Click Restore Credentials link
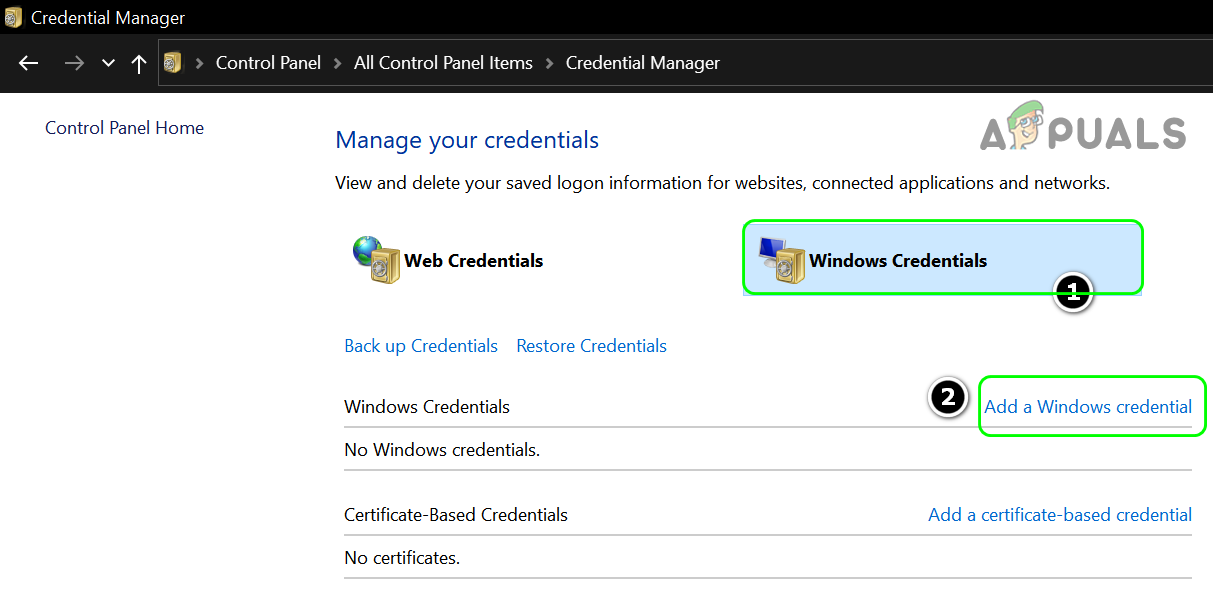Image resolution: width=1213 pixels, height=592 pixels. pyautogui.click(x=591, y=346)
